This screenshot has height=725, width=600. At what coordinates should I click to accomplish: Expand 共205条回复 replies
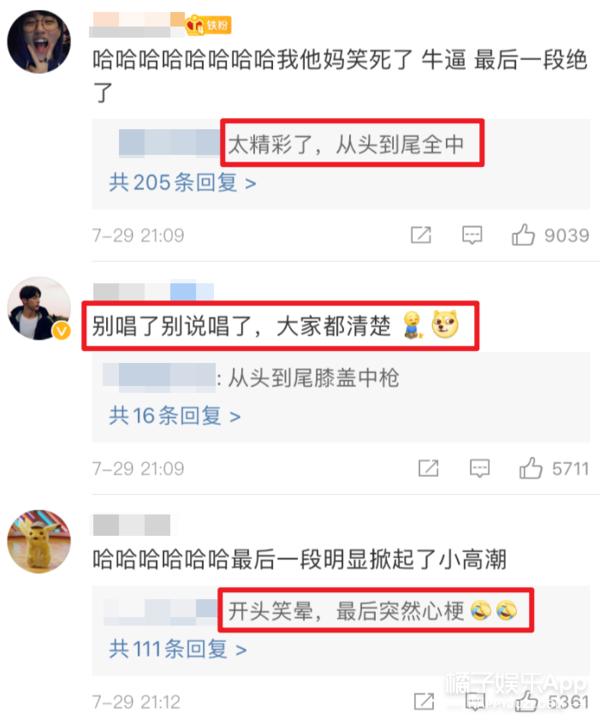pos(183,183)
